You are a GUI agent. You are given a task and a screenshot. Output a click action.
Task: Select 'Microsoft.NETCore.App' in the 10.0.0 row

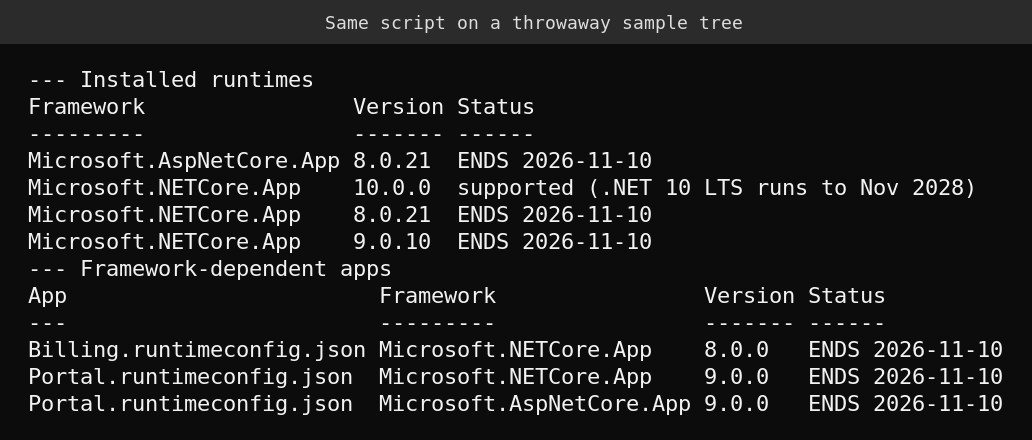165,187
